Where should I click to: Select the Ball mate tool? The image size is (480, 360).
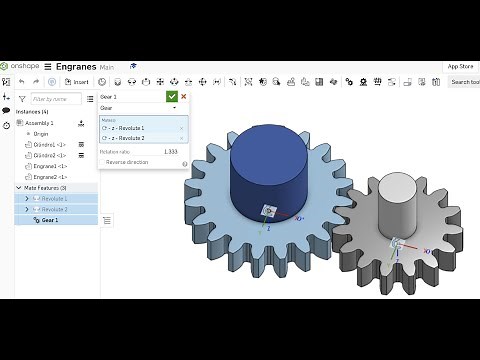[x=202, y=82]
